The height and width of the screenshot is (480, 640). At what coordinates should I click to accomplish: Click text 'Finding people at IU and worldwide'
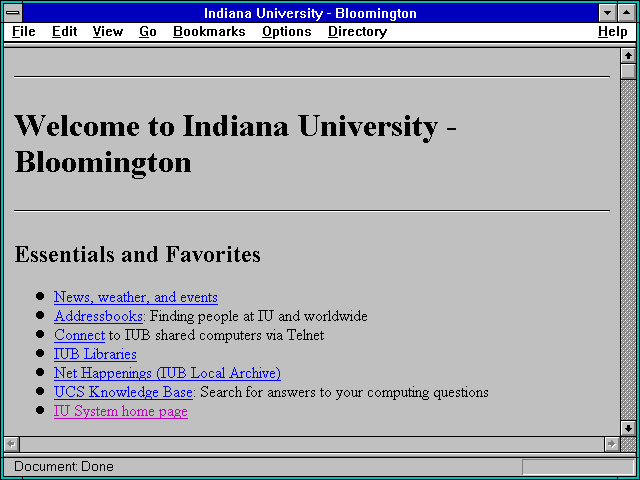pos(259,316)
